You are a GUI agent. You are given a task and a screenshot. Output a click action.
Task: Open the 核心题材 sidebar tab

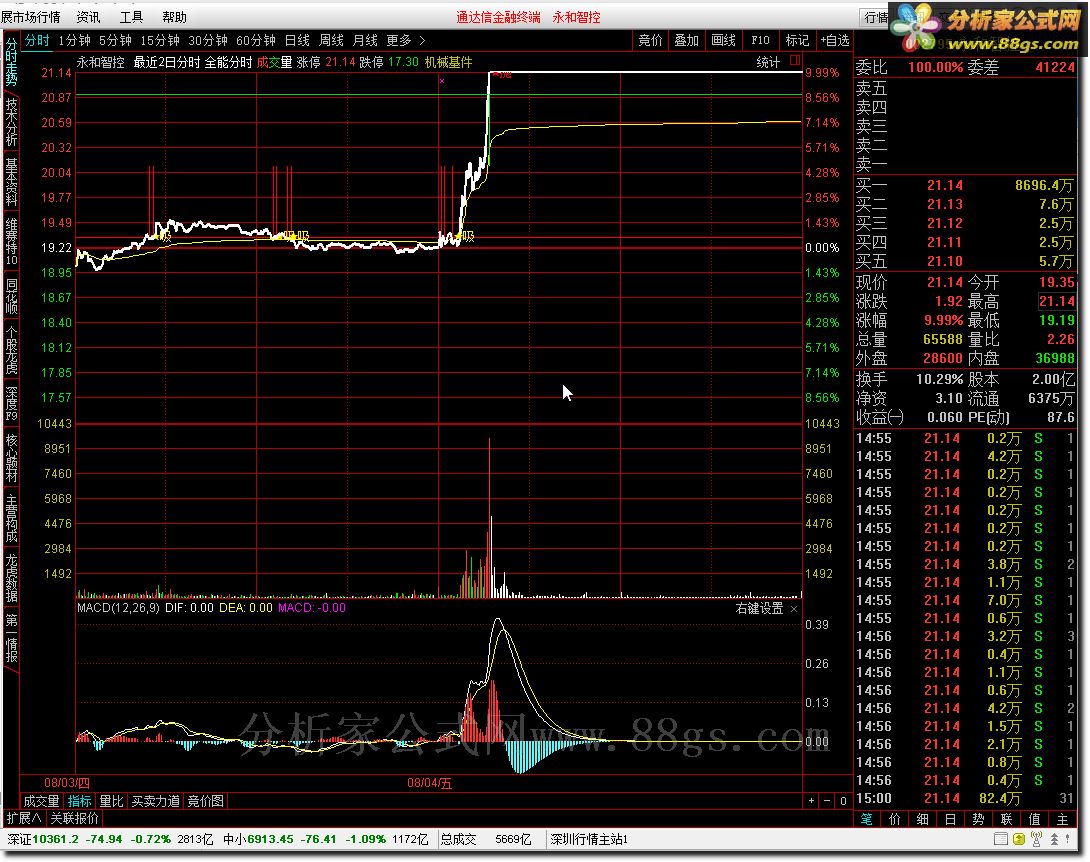click(11, 458)
